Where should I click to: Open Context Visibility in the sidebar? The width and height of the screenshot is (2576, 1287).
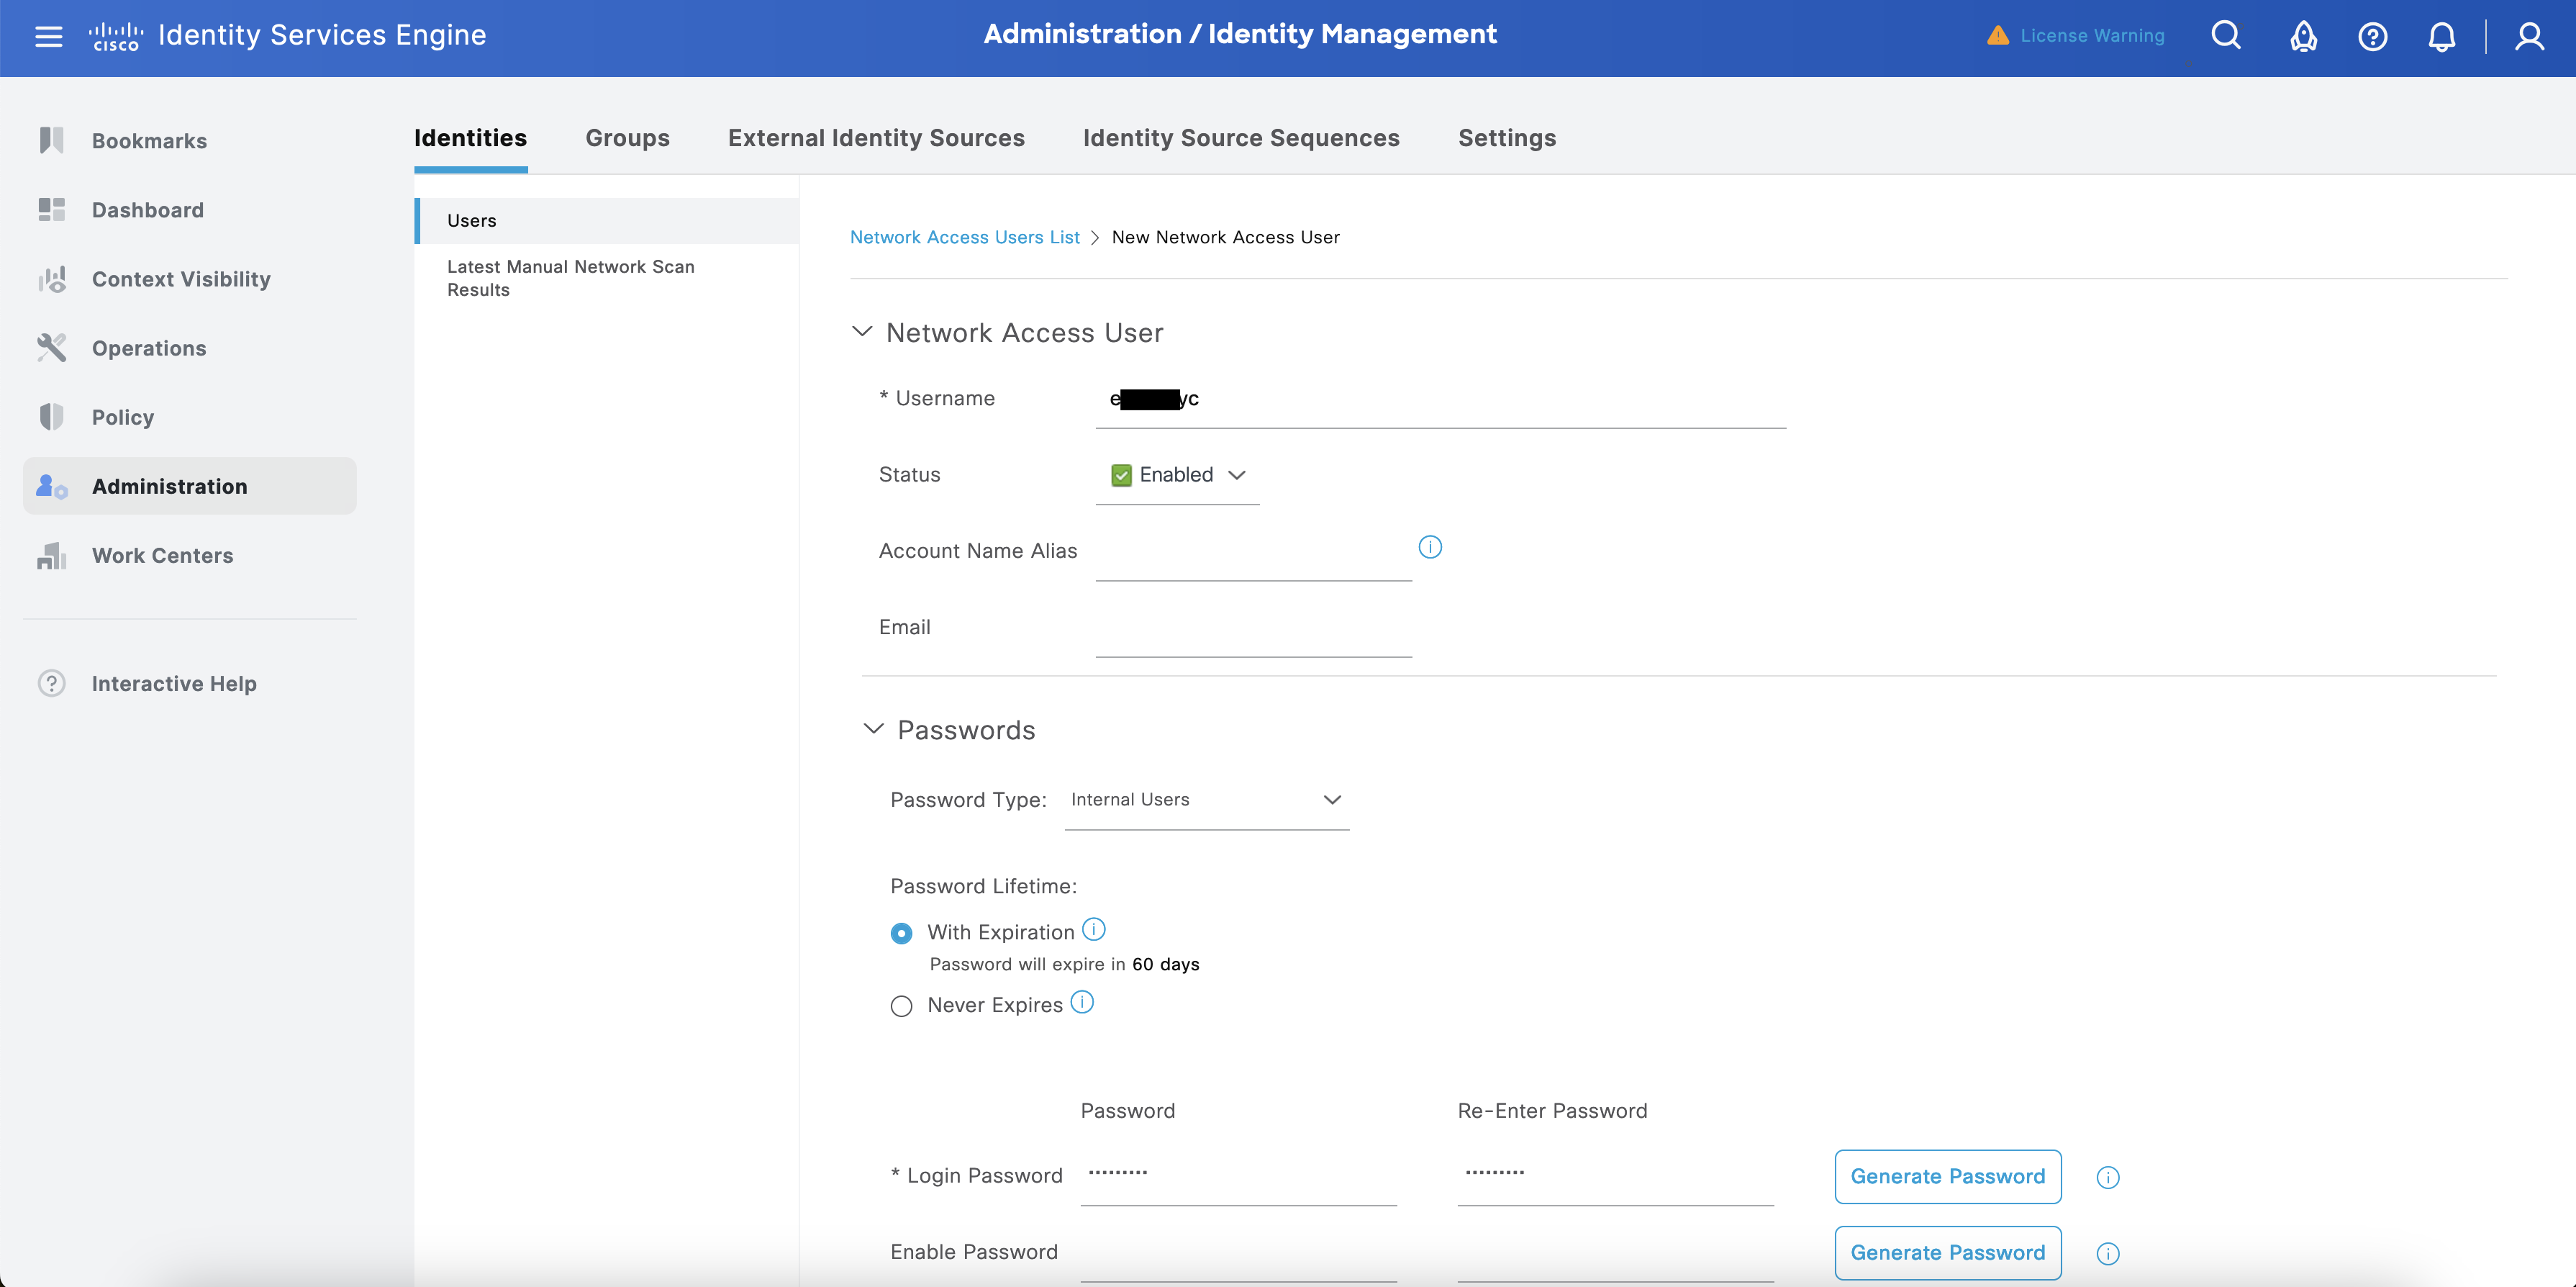(181, 279)
